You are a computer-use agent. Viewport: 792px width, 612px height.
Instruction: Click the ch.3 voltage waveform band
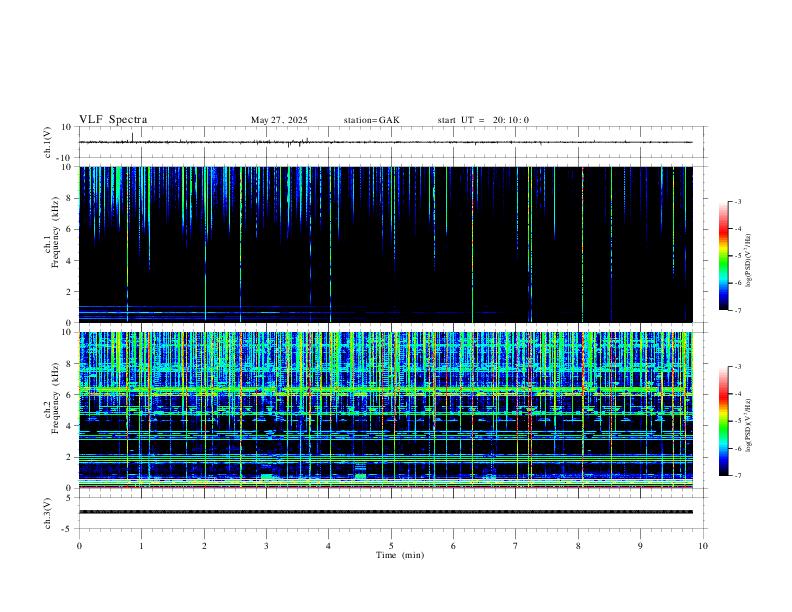(385, 512)
